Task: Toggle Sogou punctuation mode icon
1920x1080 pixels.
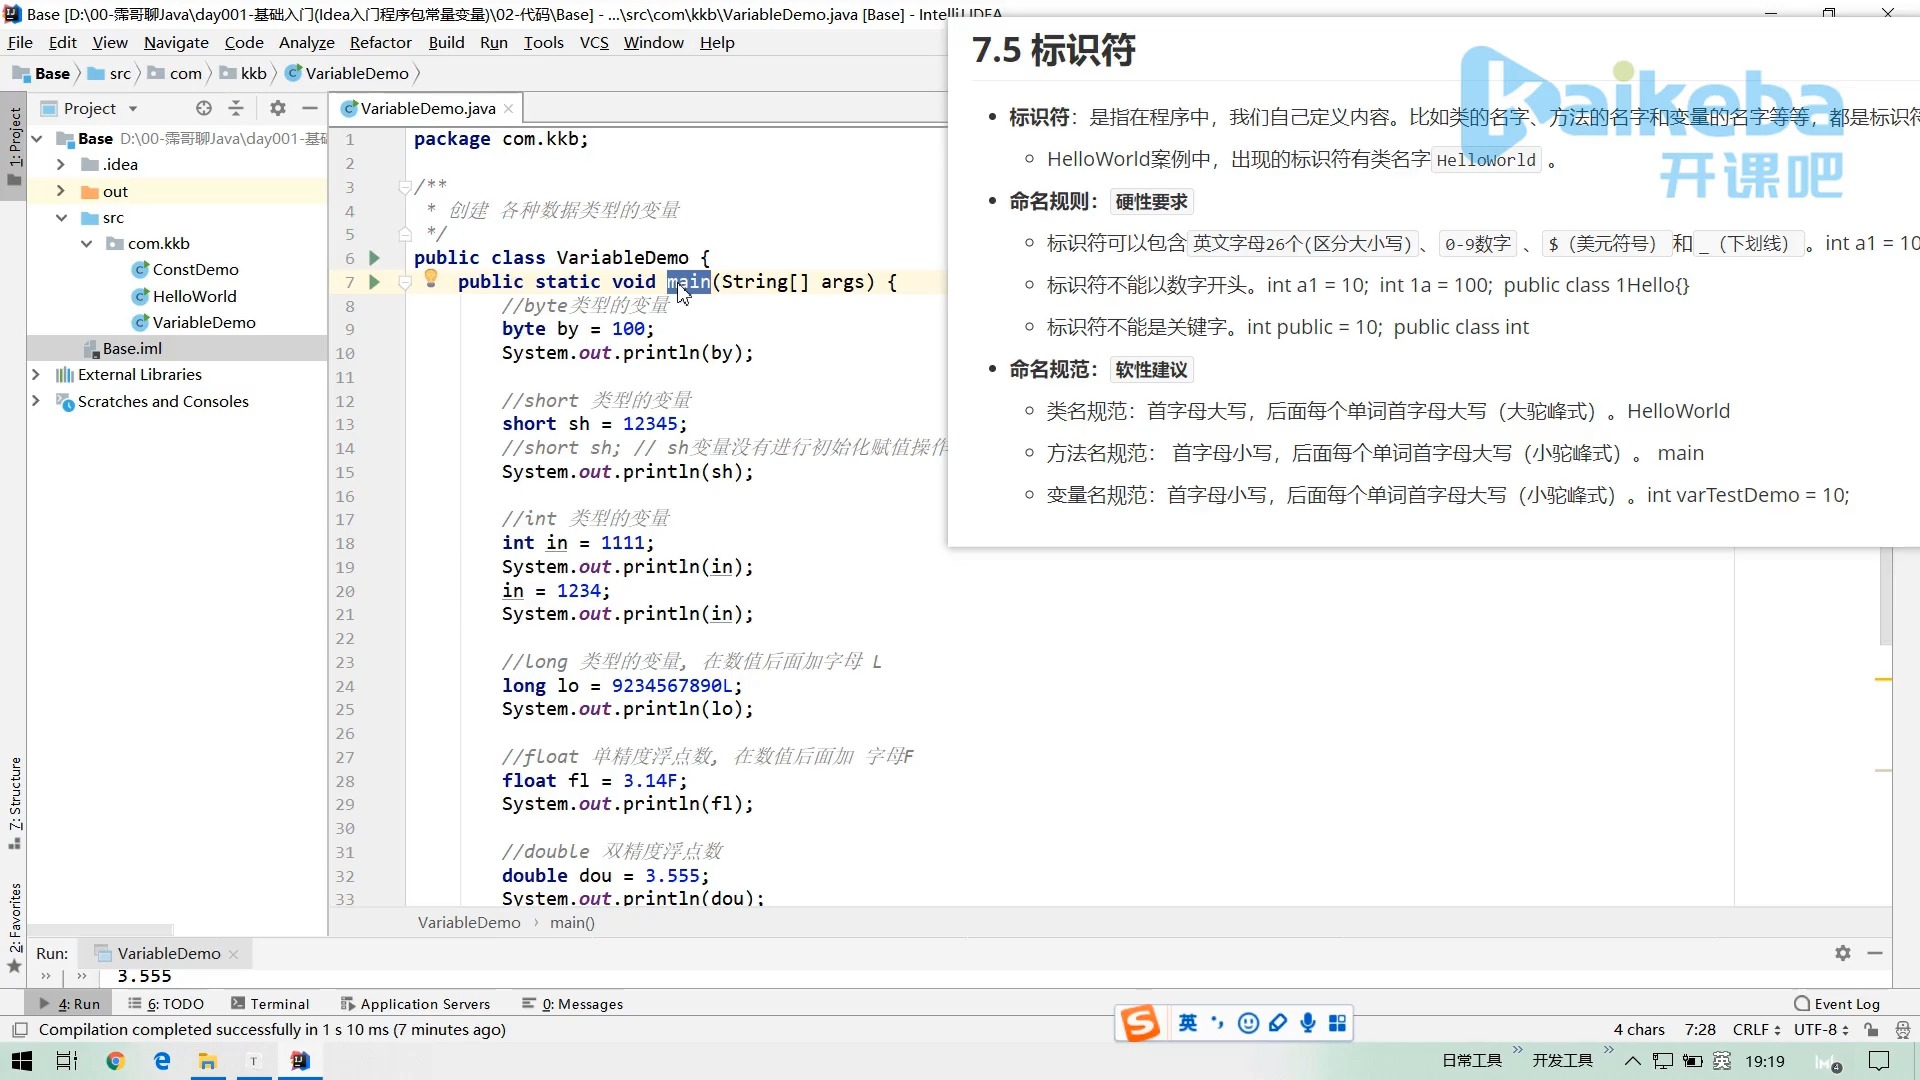Action: (x=1217, y=1022)
